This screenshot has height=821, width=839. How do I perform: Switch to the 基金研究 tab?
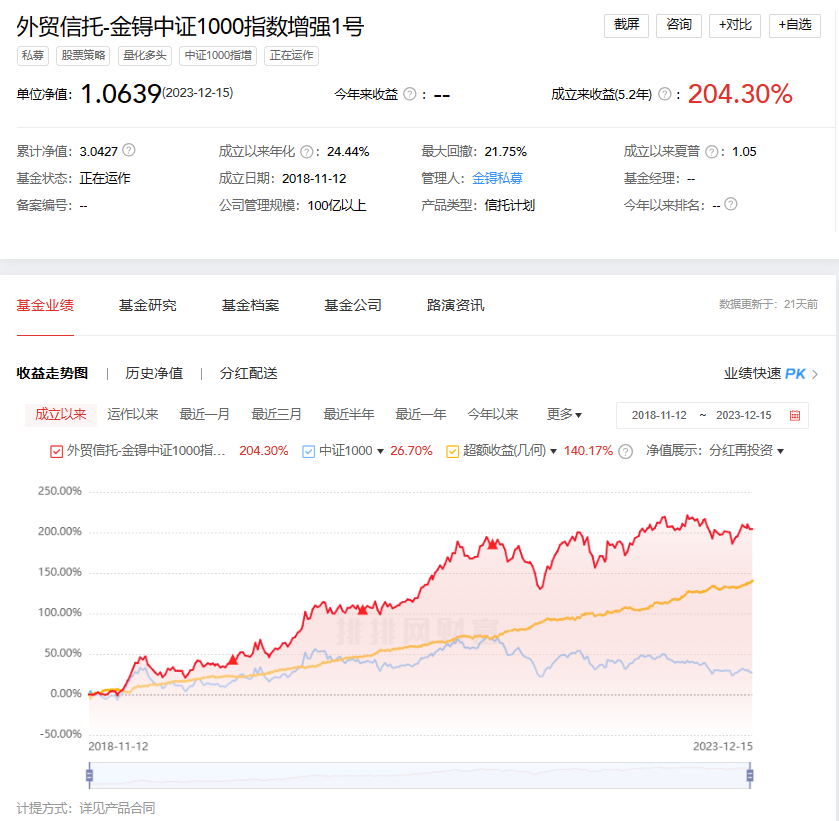tap(147, 305)
